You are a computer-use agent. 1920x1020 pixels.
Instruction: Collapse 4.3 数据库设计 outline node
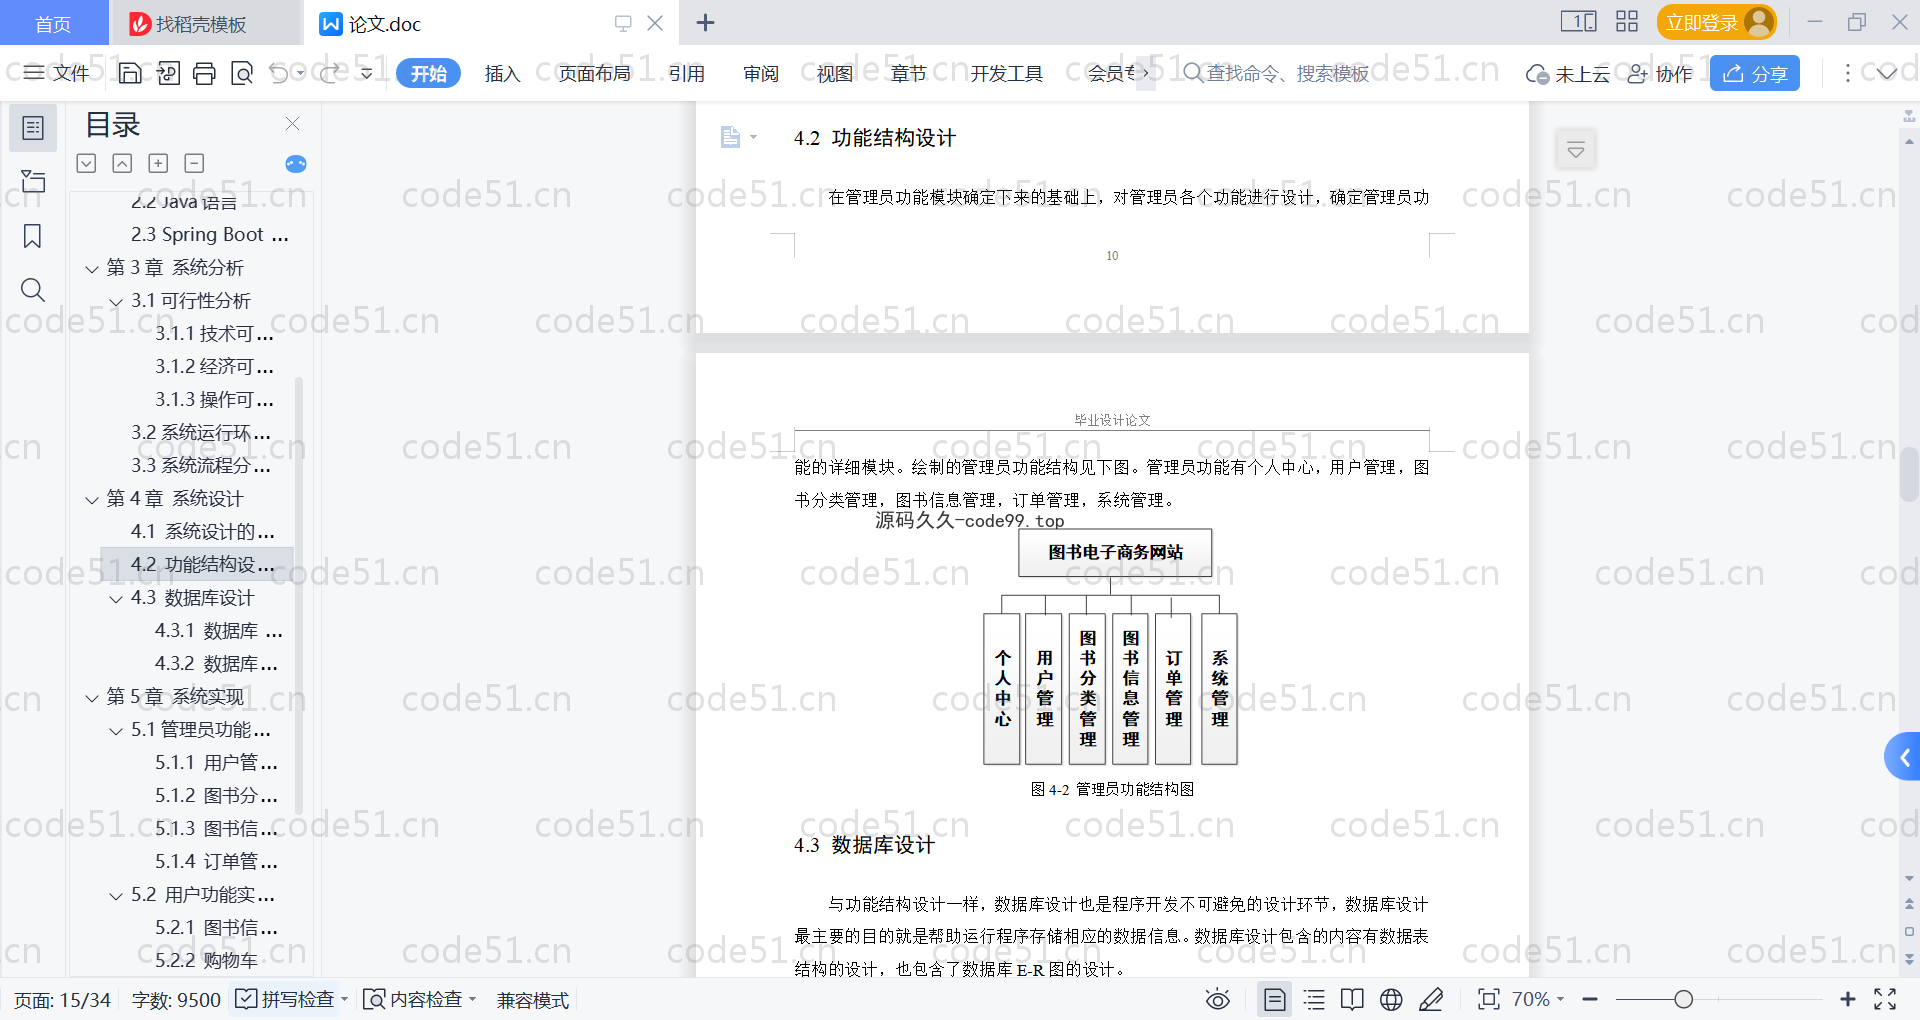116,598
